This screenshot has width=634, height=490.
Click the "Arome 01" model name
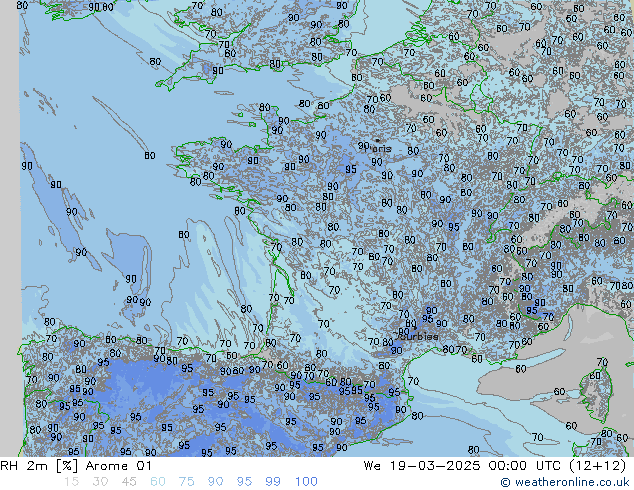[118, 466]
